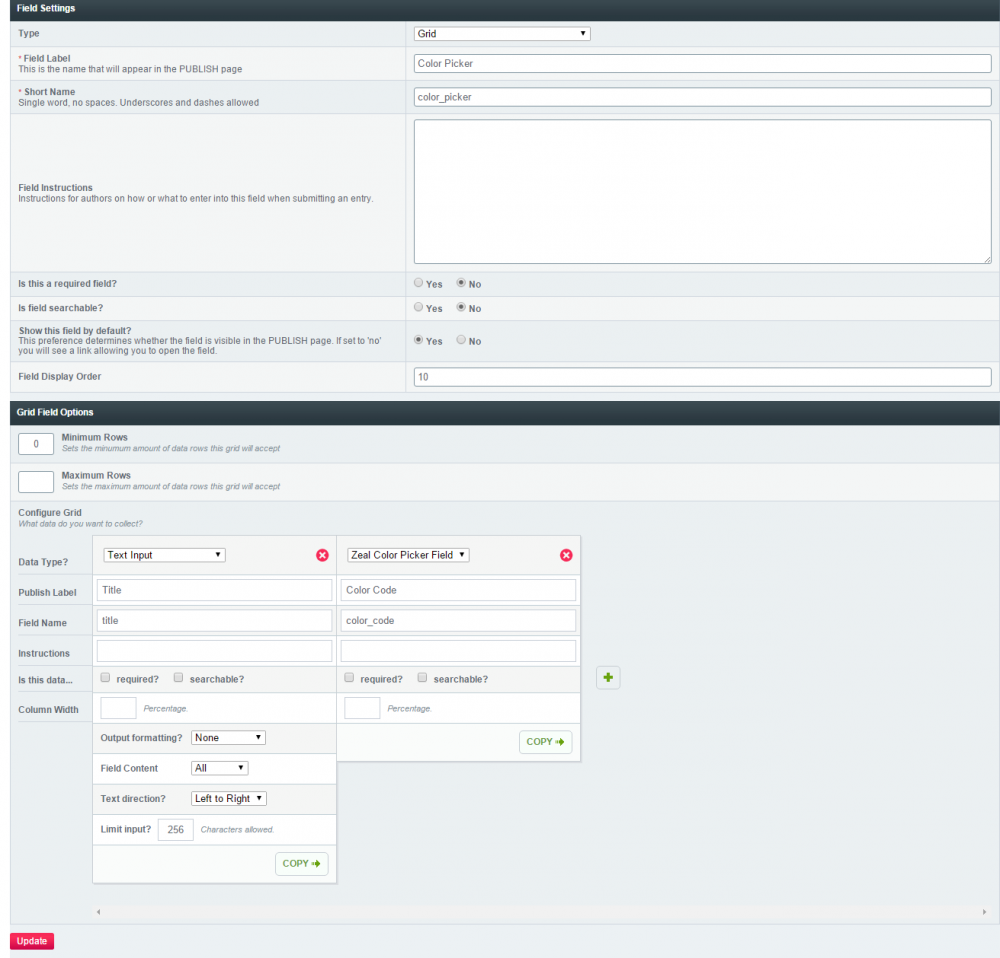Screen dimensions: 1000x958
Task: Open the Type dropdown showing Grid
Action: click(x=501, y=33)
